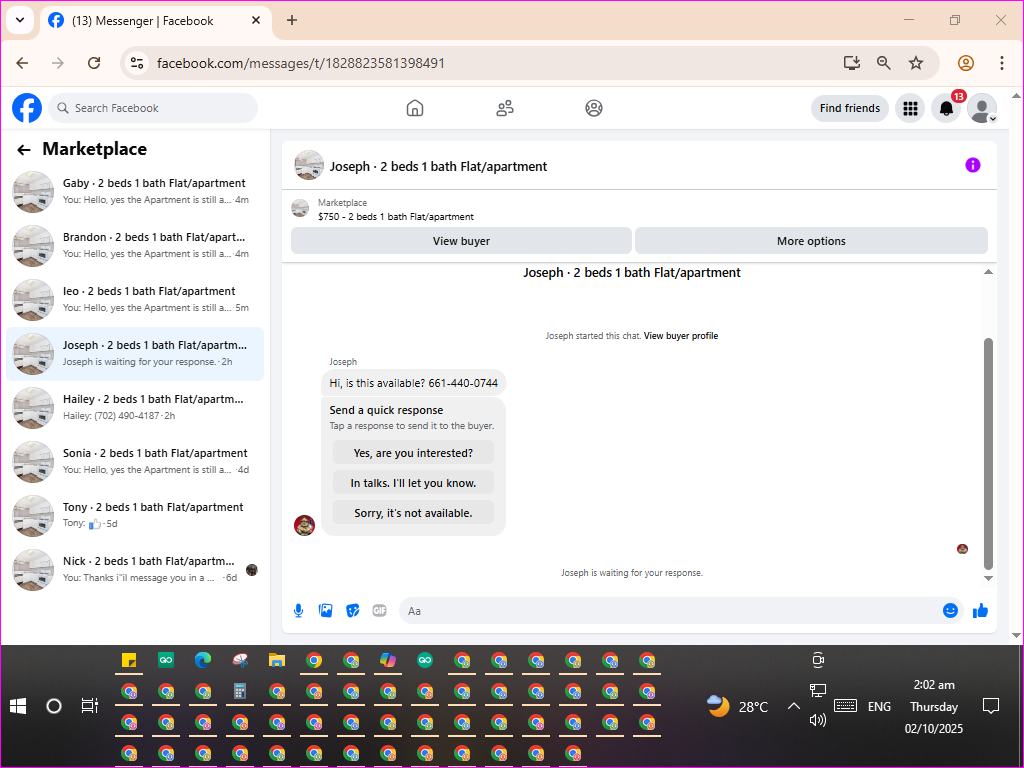Viewport: 1024px width, 768px height.
Task: Select Joseph's conversation in the list
Action: [x=135, y=354]
